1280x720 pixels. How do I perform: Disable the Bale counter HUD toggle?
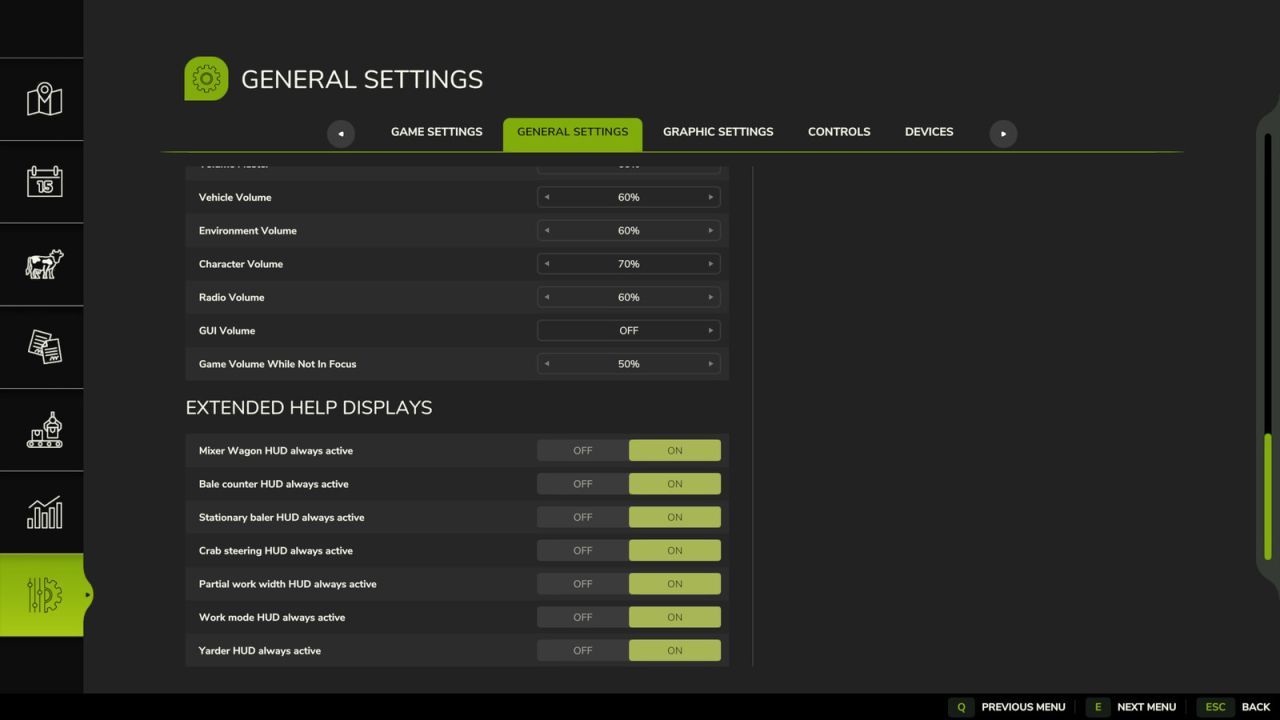[x=582, y=483]
